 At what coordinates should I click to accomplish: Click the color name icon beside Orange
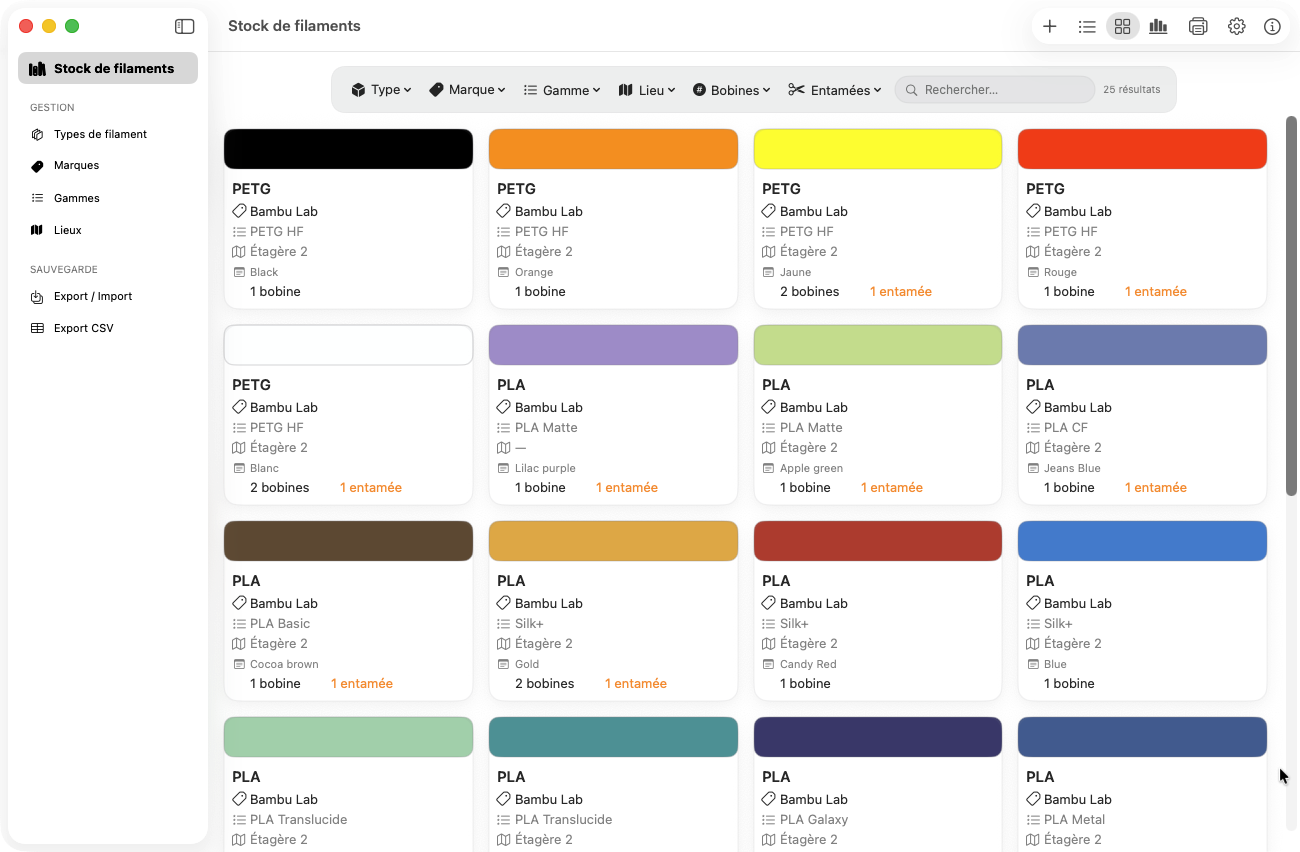504,272
